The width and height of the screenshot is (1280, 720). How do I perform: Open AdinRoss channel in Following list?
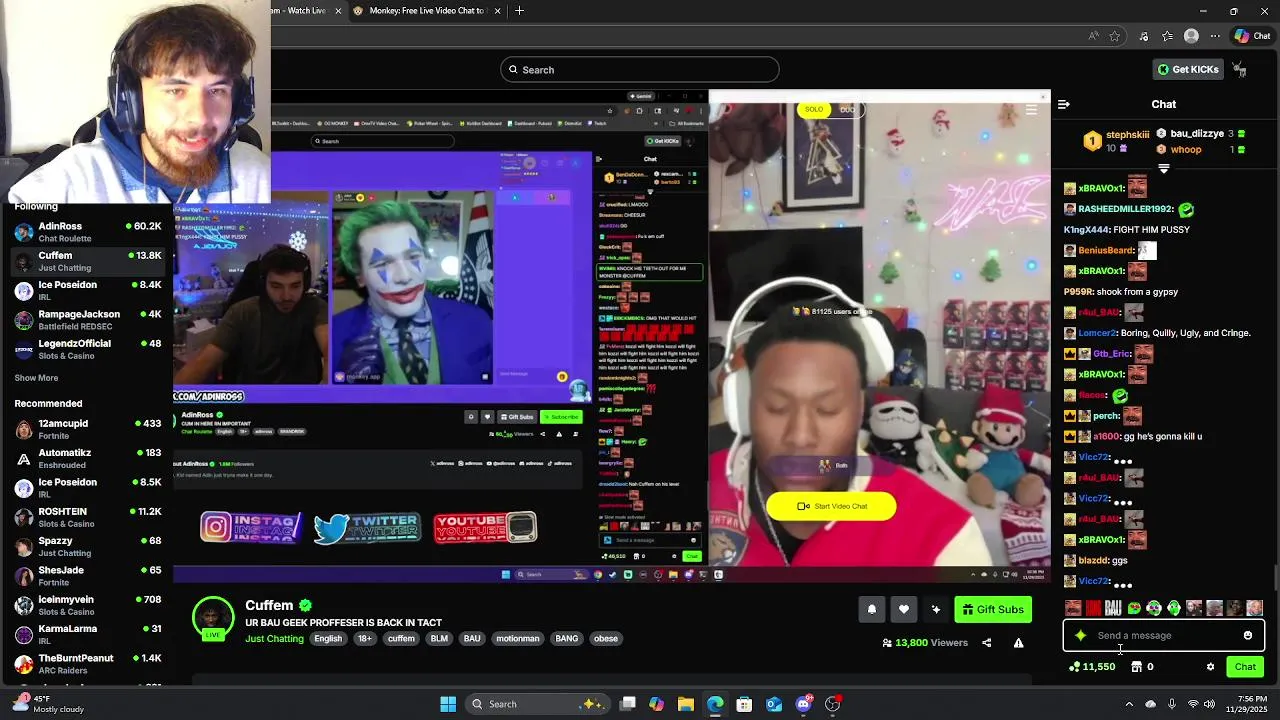coord(87,232)
